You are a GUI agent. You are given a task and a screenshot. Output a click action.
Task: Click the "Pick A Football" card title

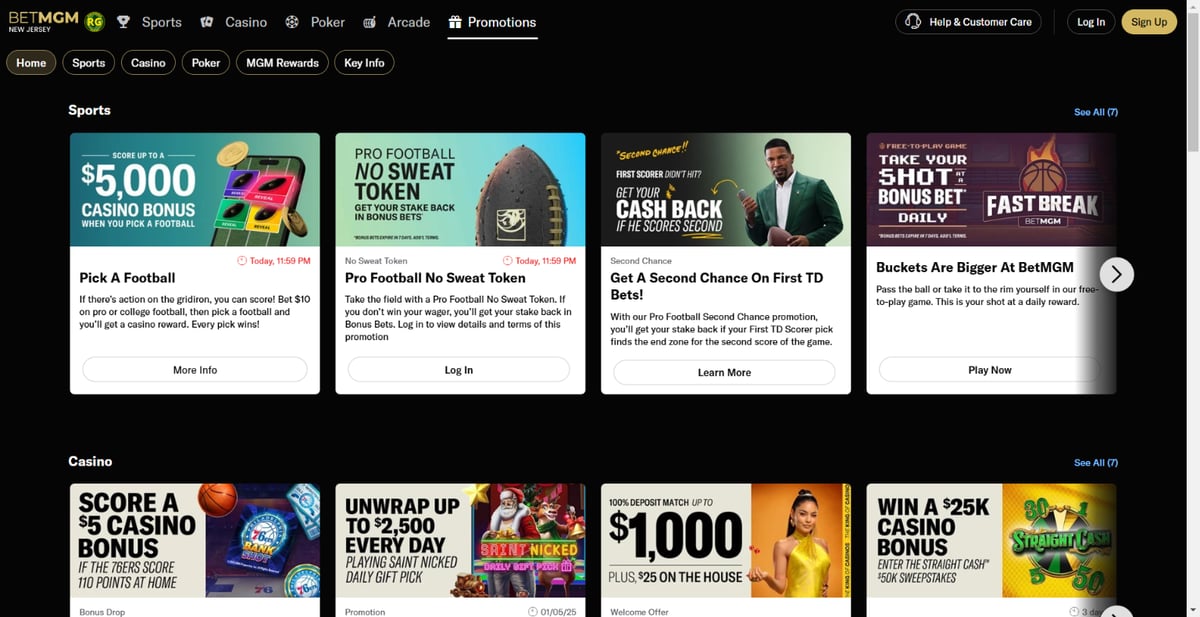pos(127,278)
